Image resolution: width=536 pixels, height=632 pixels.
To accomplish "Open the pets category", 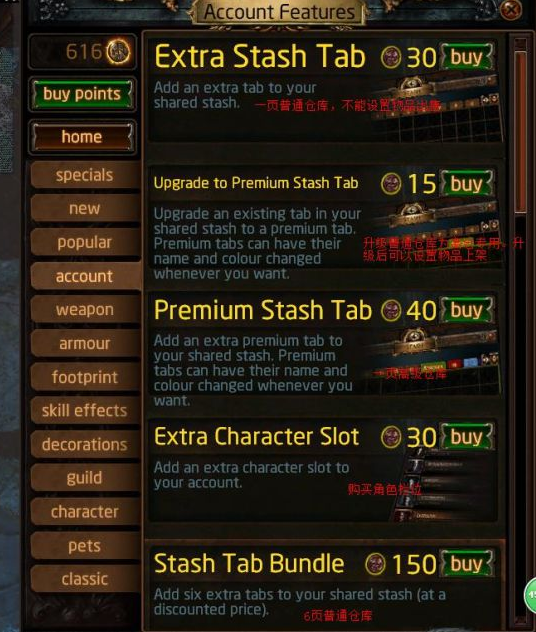I will [x=85, y=545].
